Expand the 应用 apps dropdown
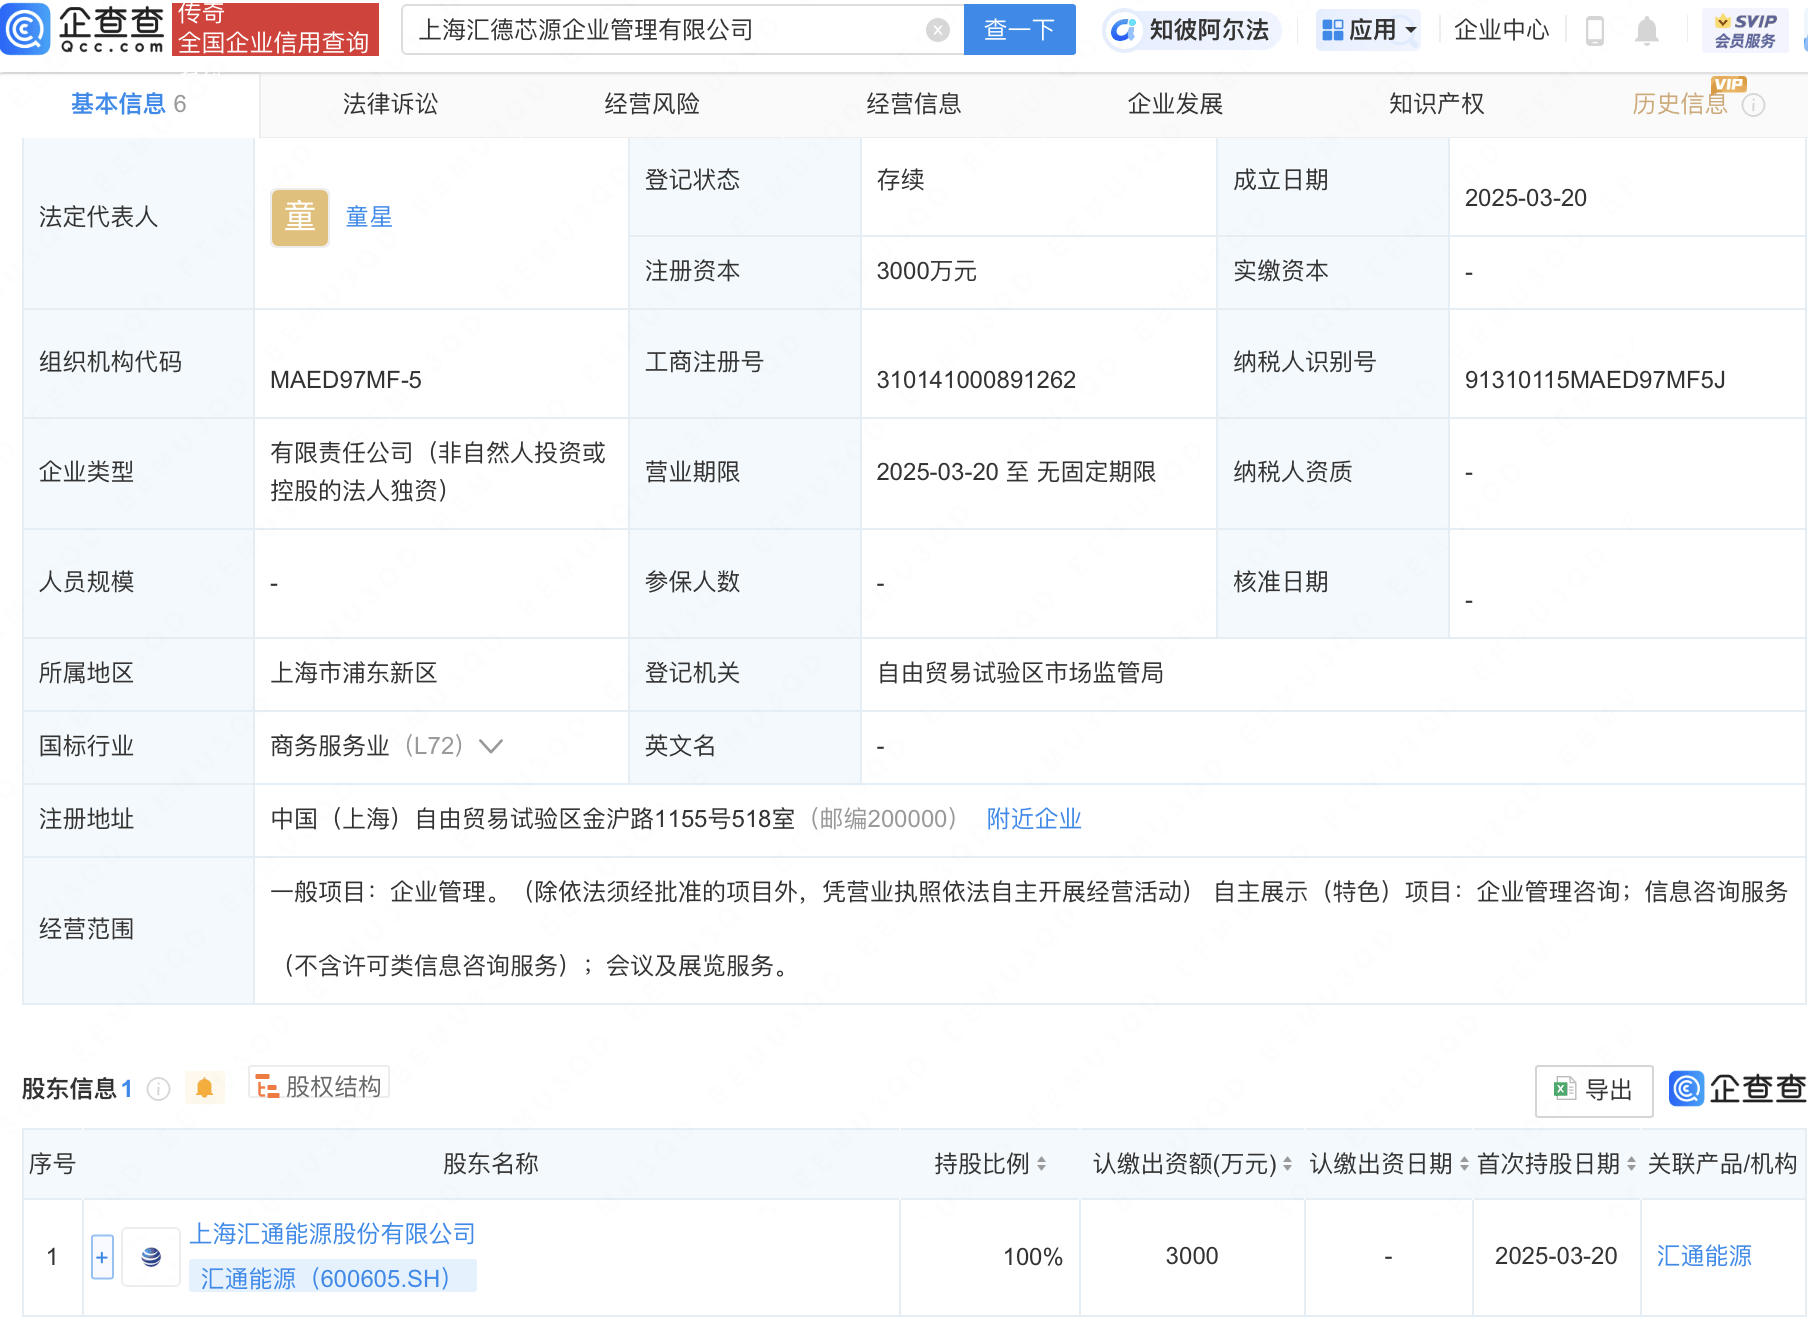Screen dimensions: 1808x1318 pyautogui.click(x=1369, y=30)
